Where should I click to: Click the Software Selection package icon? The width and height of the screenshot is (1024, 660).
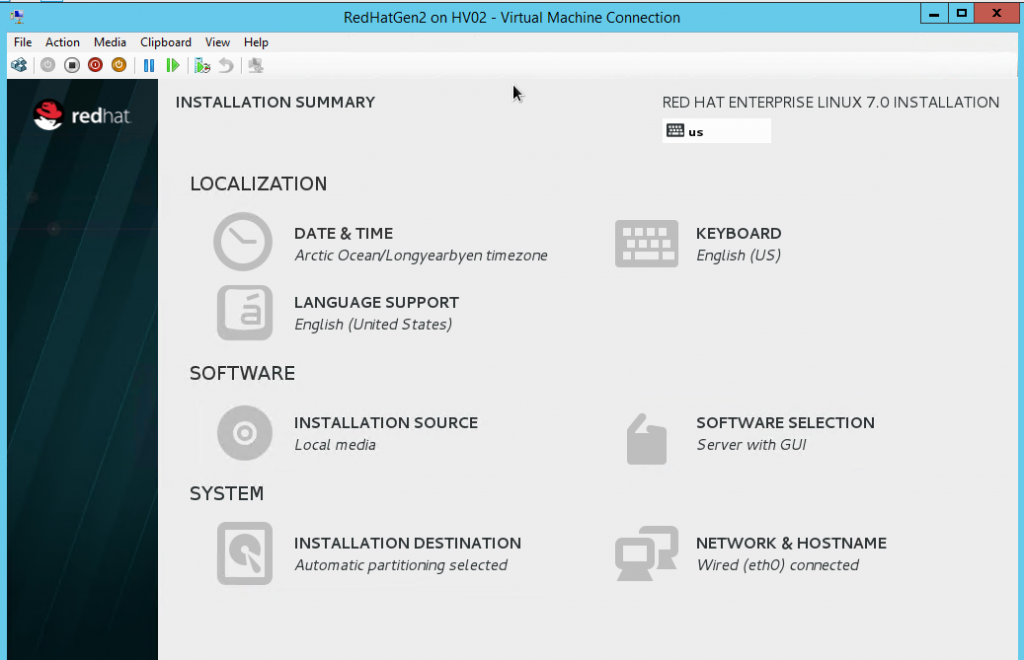click(x=647, y=439)
